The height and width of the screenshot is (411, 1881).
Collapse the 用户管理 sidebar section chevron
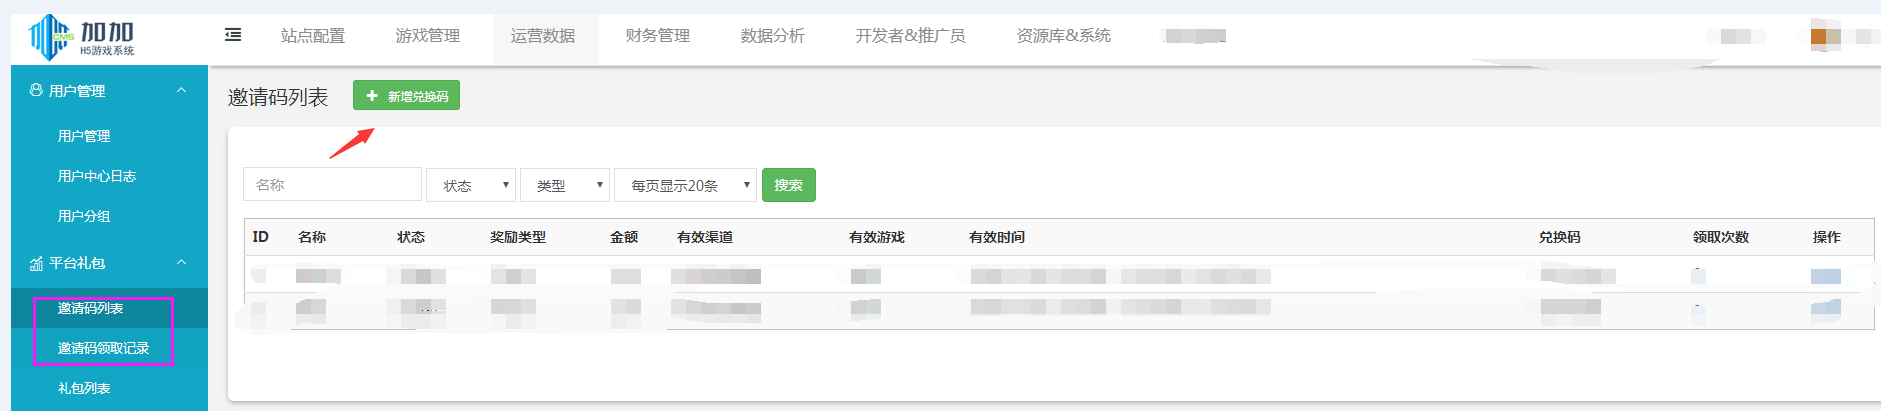tap(181, 90)
